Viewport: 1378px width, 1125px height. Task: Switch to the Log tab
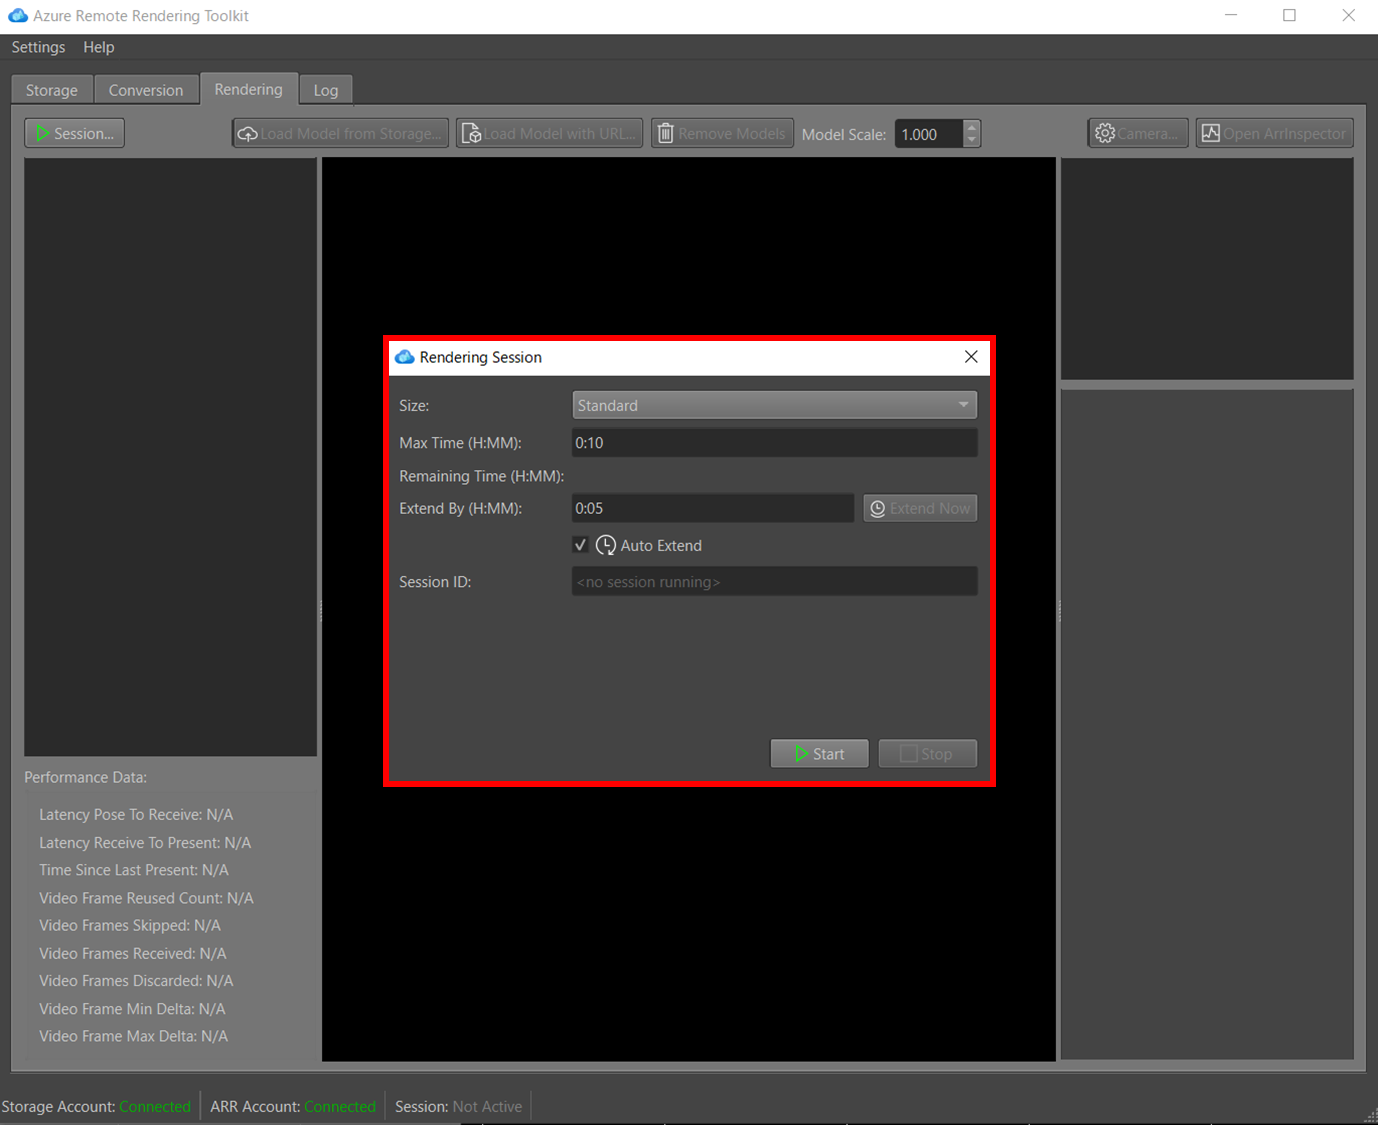(325, 89)
